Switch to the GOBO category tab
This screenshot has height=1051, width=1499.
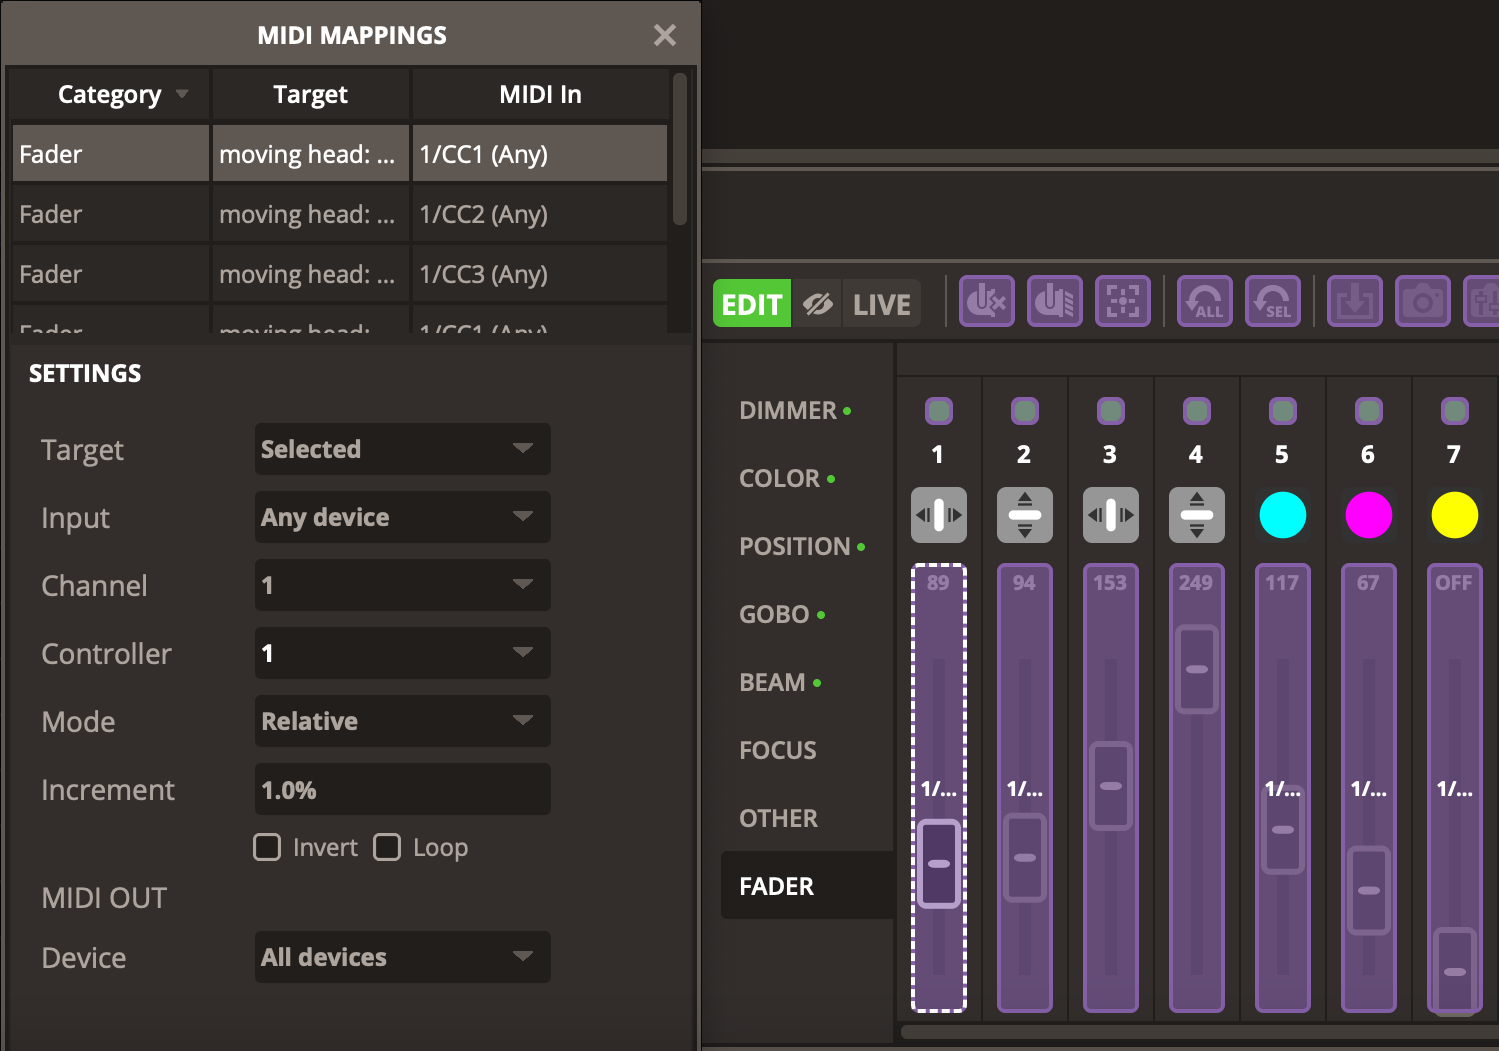pyautogui.click(x=774, y=614)
